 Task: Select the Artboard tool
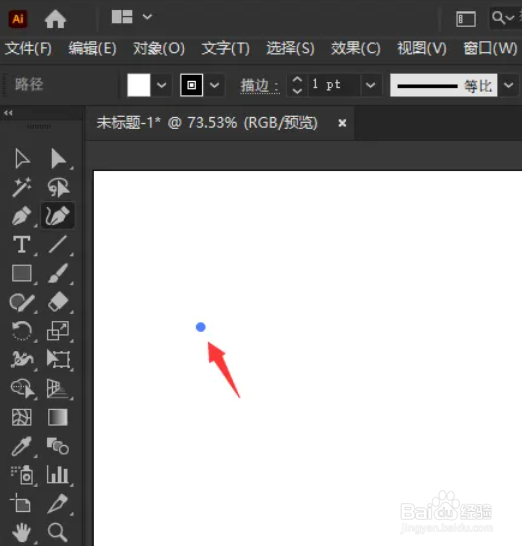pyautogui.click(x=21, y=504)
